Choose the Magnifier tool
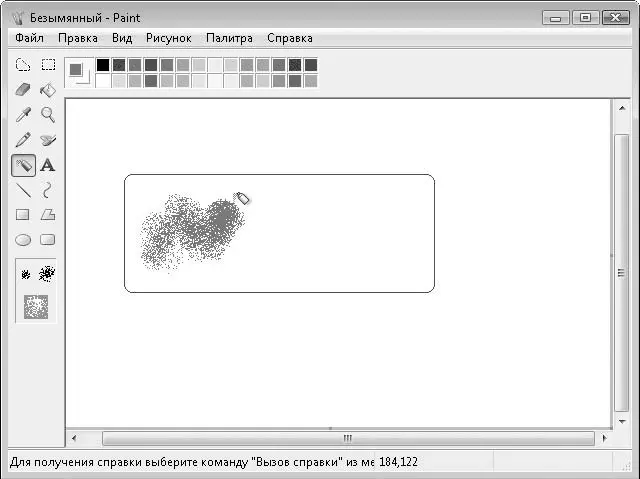 pos(48,115)
